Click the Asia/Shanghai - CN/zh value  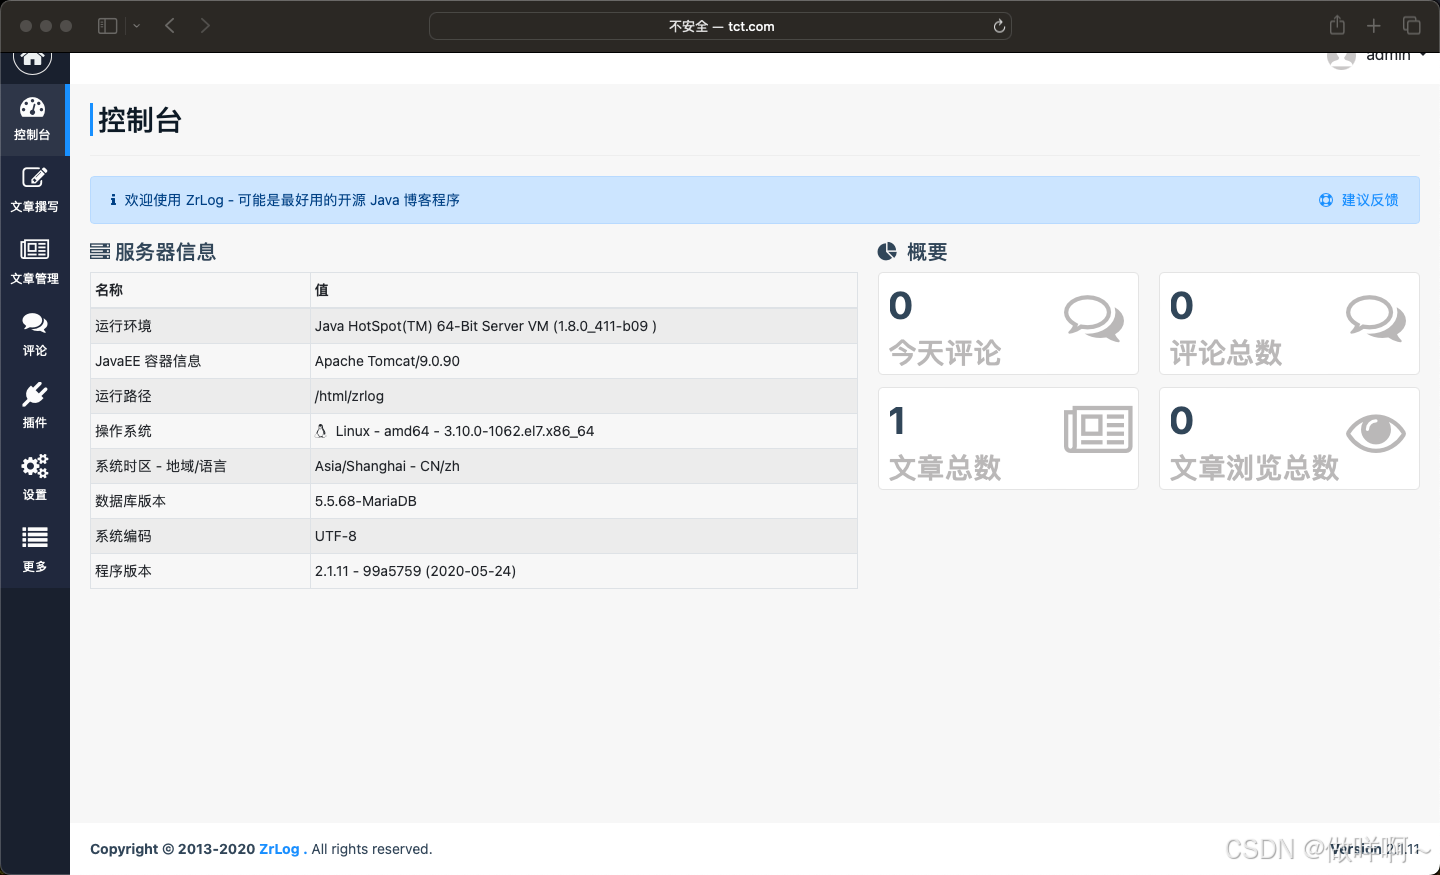(387, 466)
